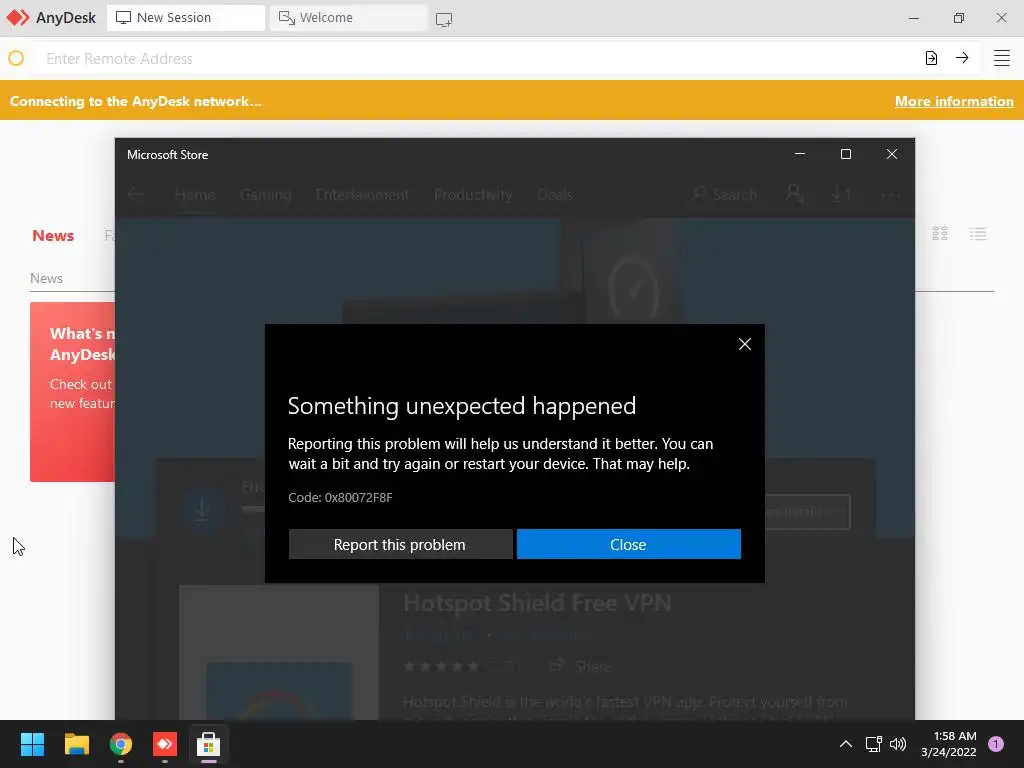The image size is (1024, 768).
Task: Open the Home tab in Microsoft Store
Action: click(x=195, y=195)
